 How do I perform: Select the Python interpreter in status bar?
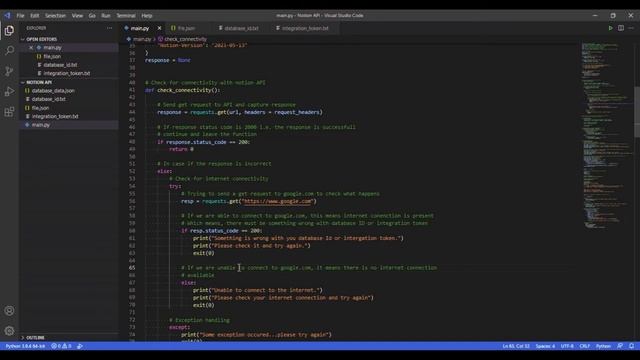(25, 346)
